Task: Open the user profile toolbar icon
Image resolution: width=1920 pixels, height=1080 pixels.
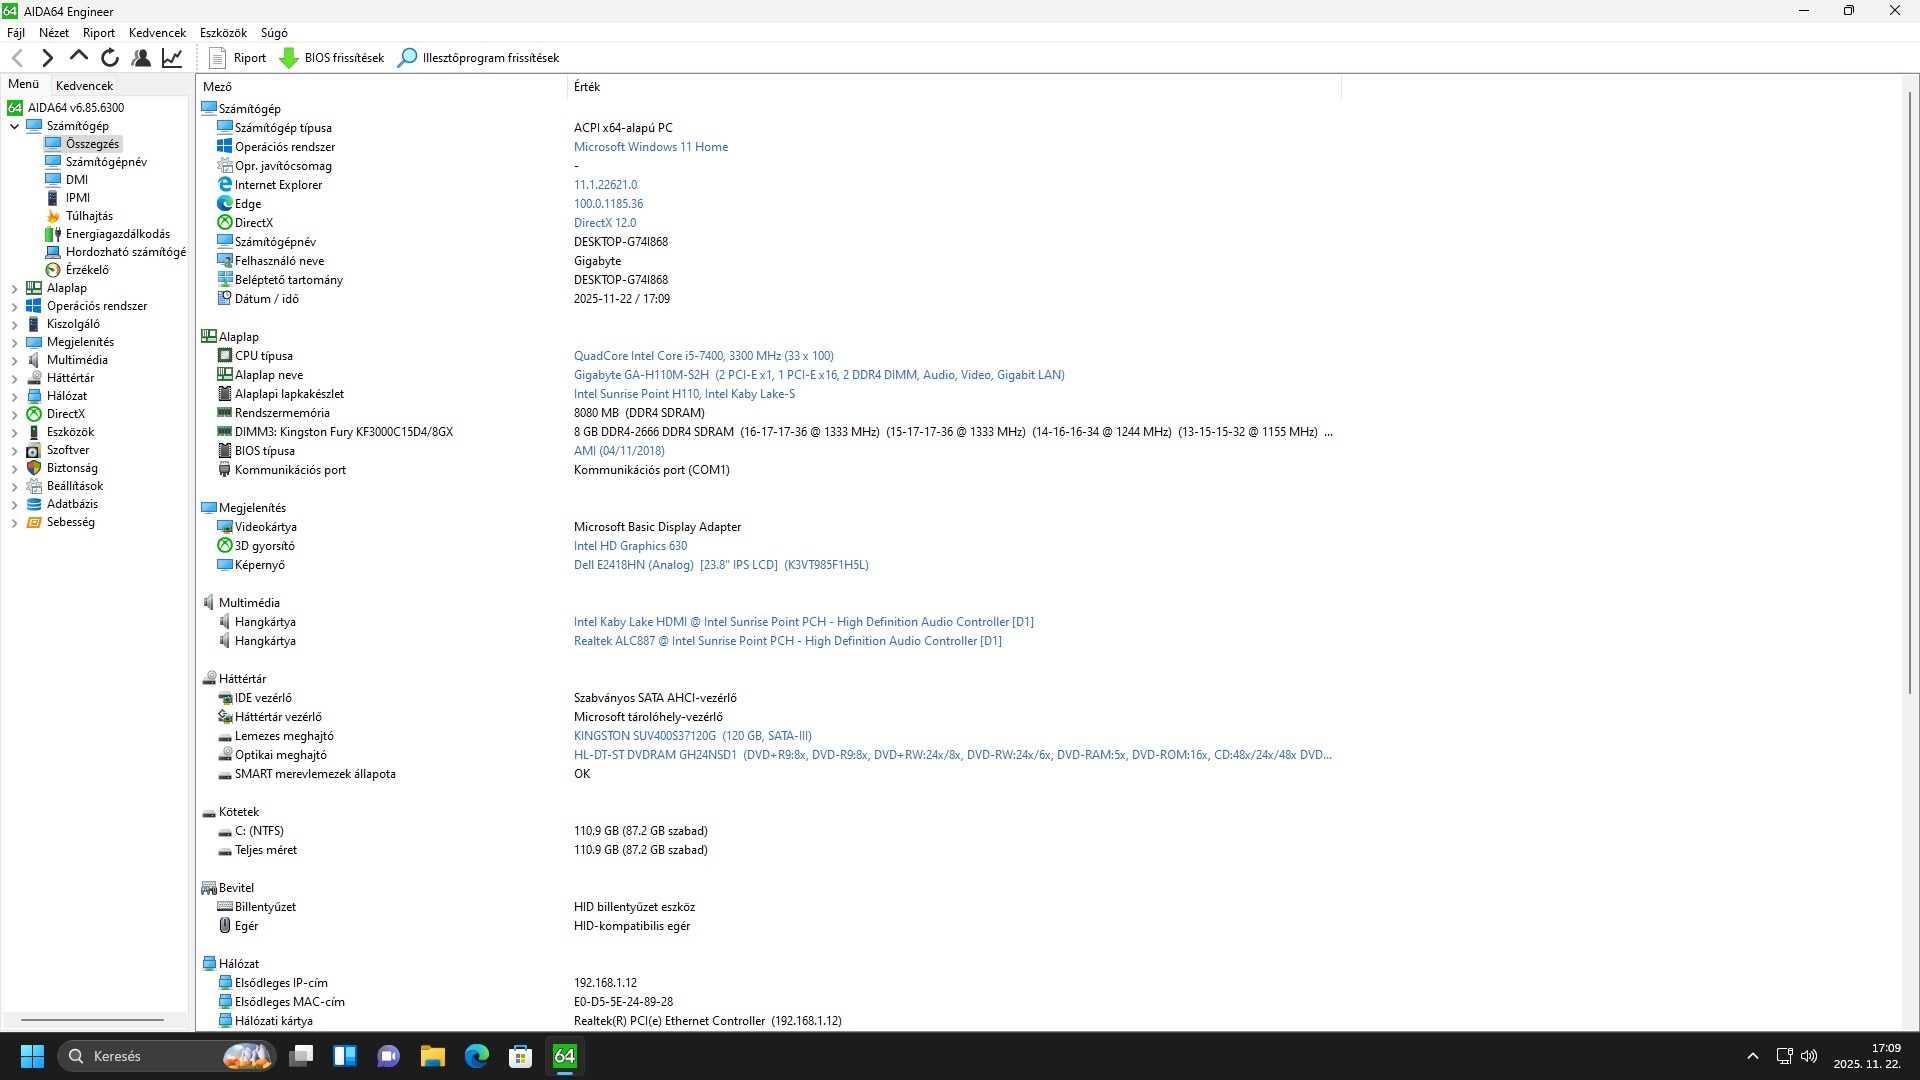Action: (141, 58)
